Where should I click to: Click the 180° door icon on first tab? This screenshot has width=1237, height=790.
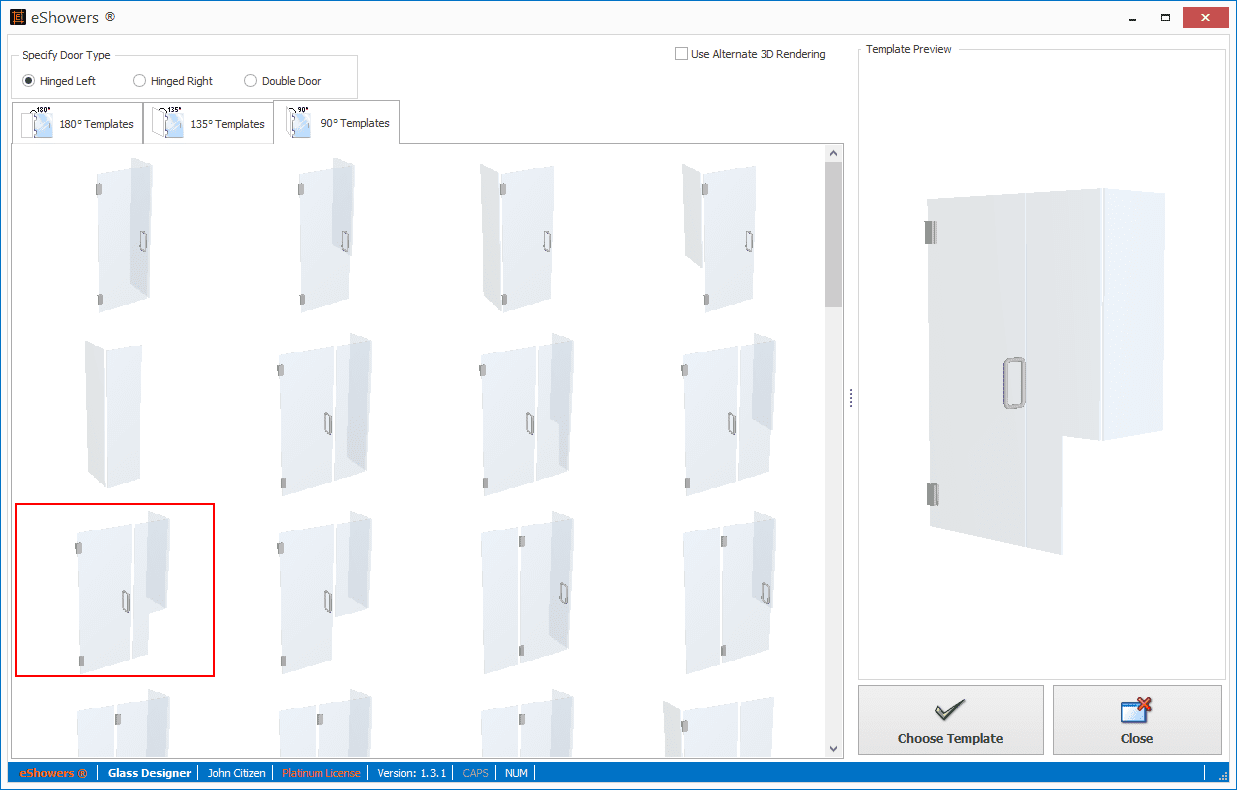coord(37,124)
